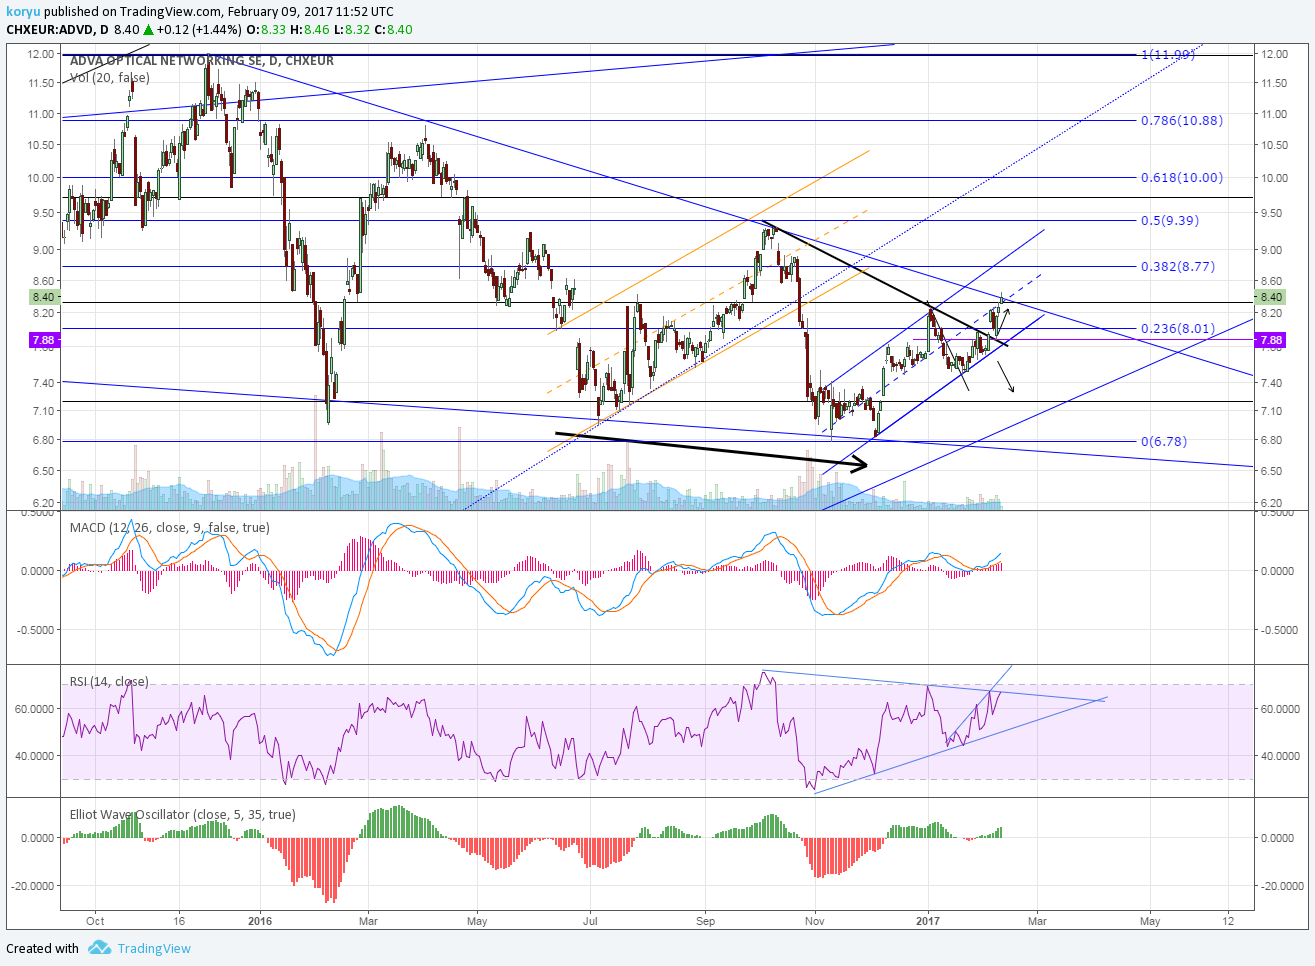Screen dimensions: 1315x966
Task: Click the thick black arrow head near 6.50
Action: point(859,464)
